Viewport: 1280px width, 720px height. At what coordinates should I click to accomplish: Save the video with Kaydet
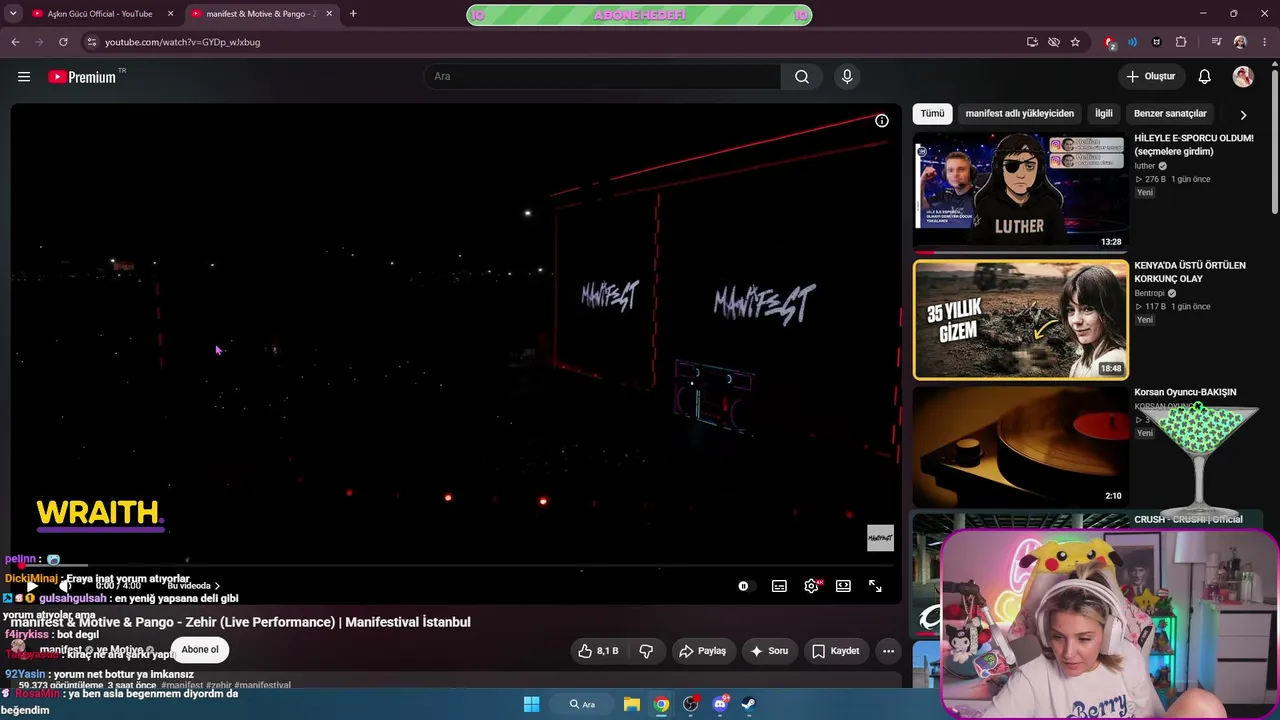(x=836, y=651)
